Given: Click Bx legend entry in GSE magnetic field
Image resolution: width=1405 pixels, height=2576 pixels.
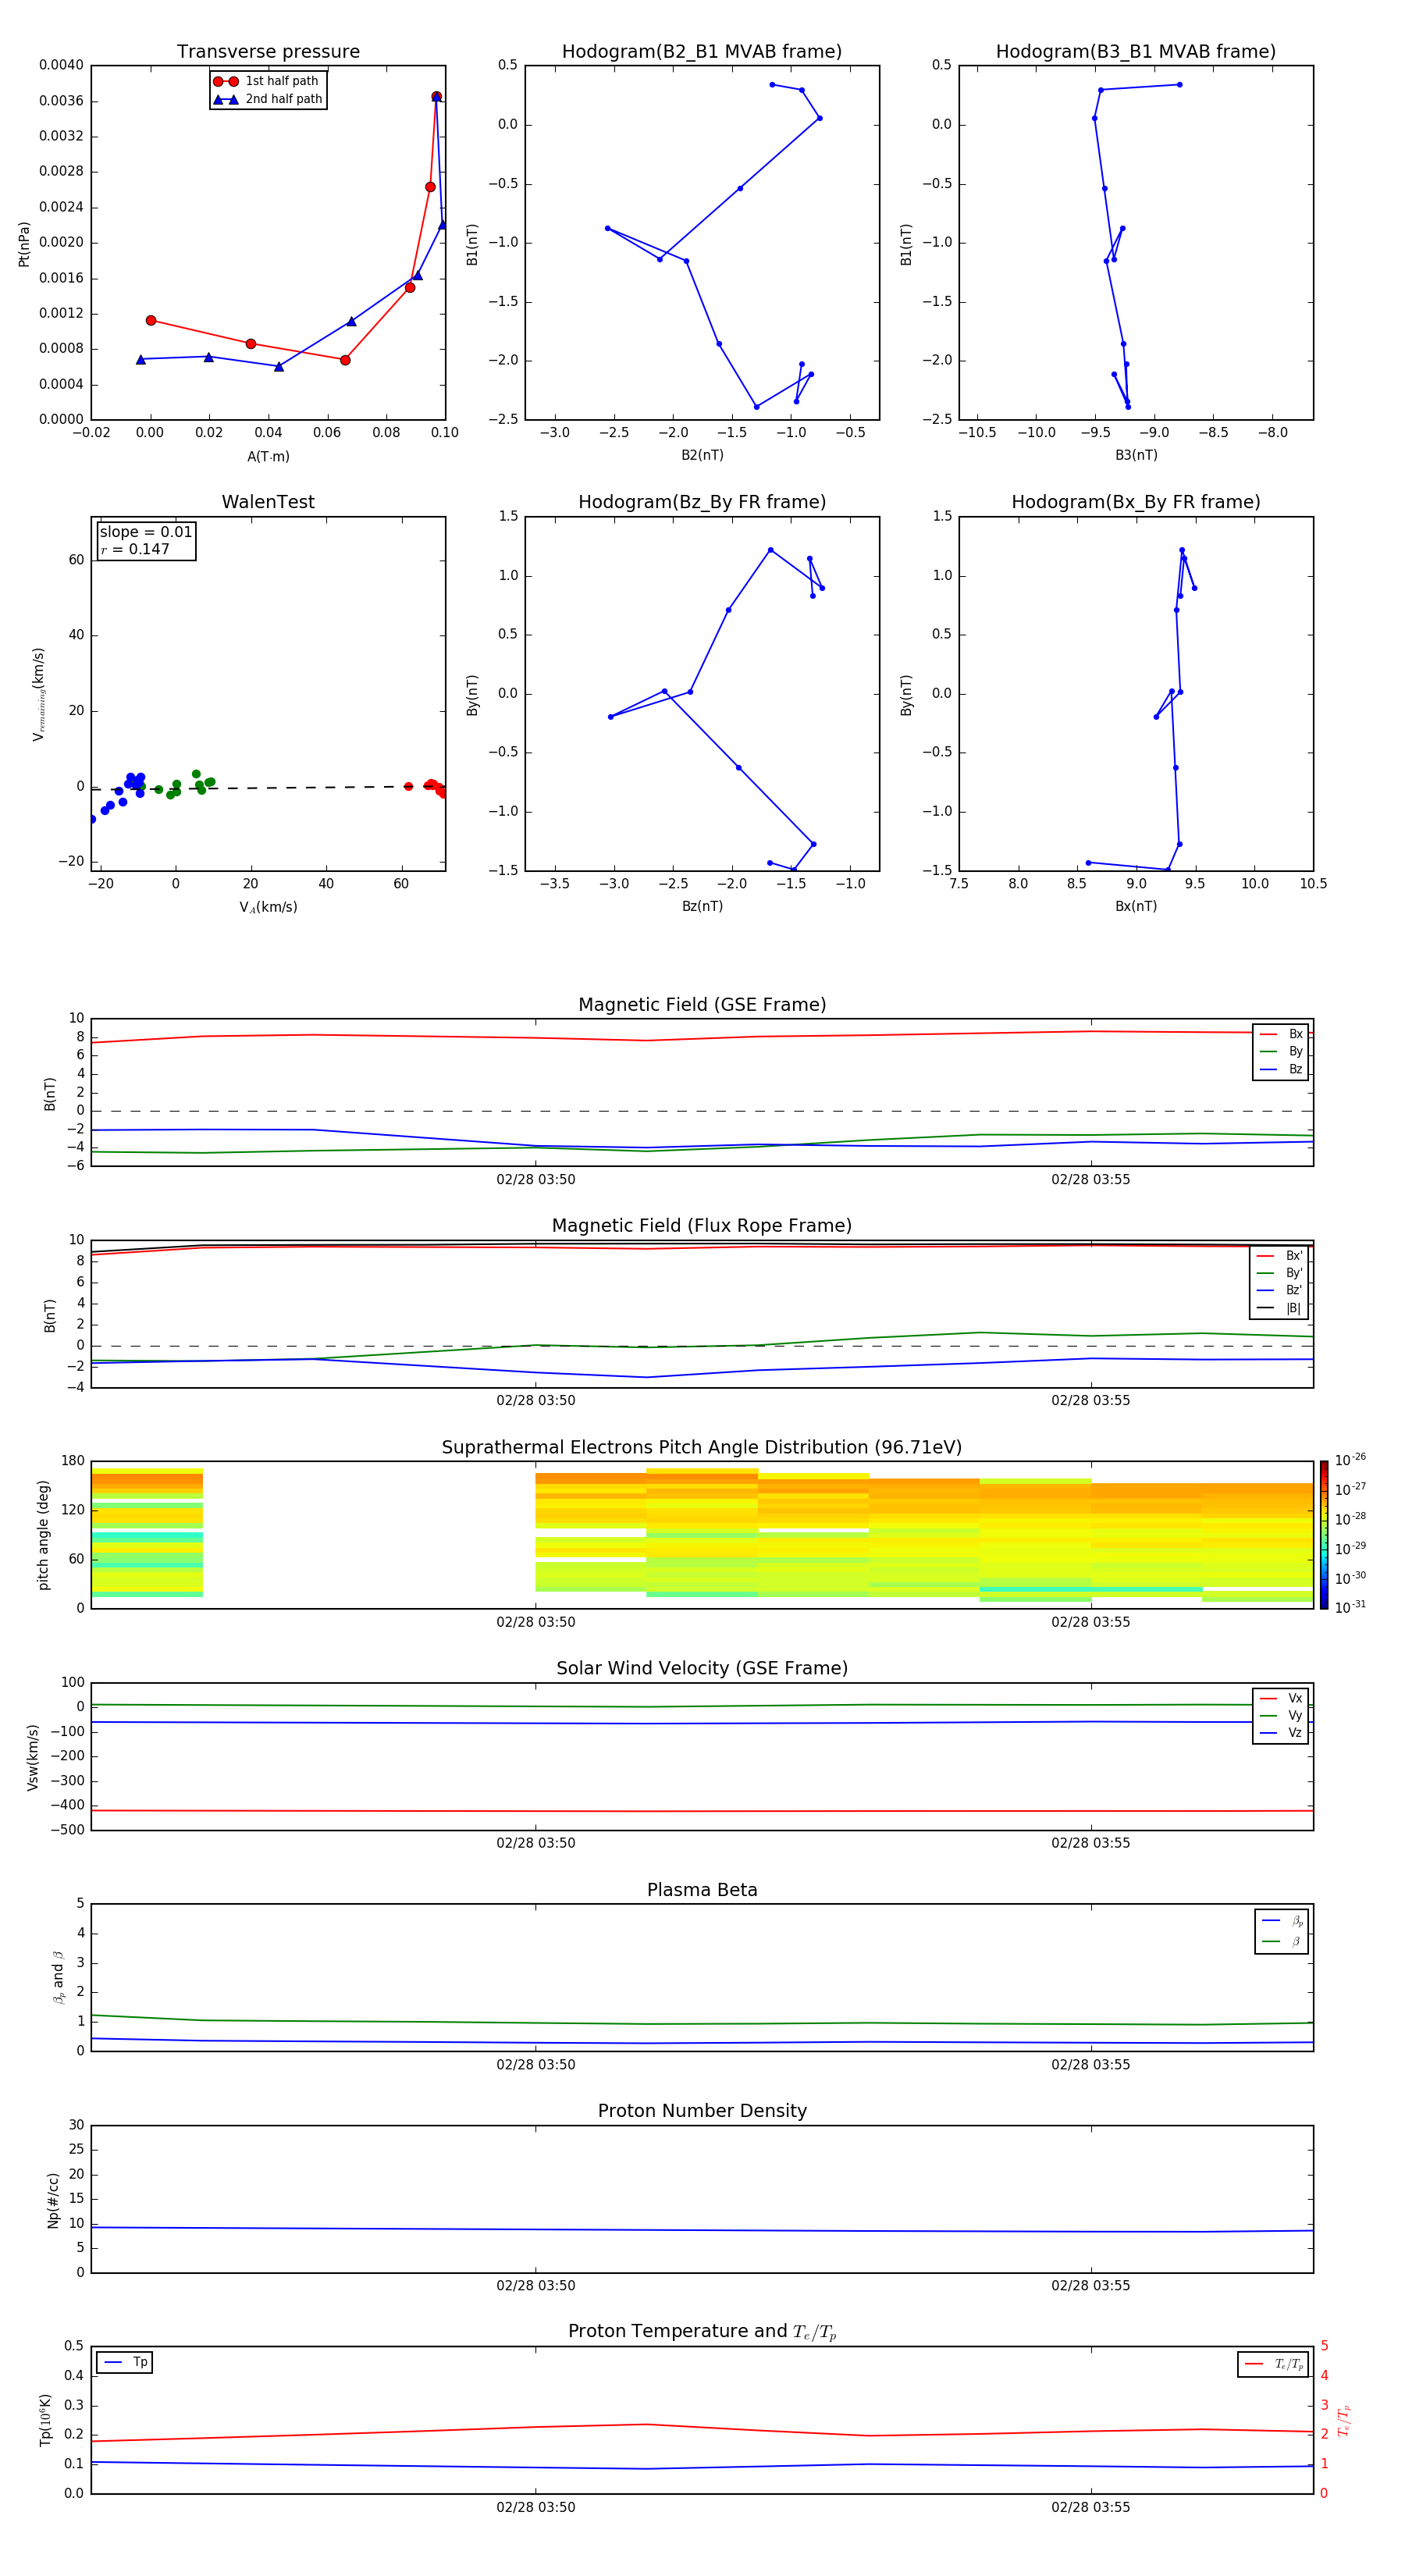Looking at the screenshot, I should click(1281, 1034).
